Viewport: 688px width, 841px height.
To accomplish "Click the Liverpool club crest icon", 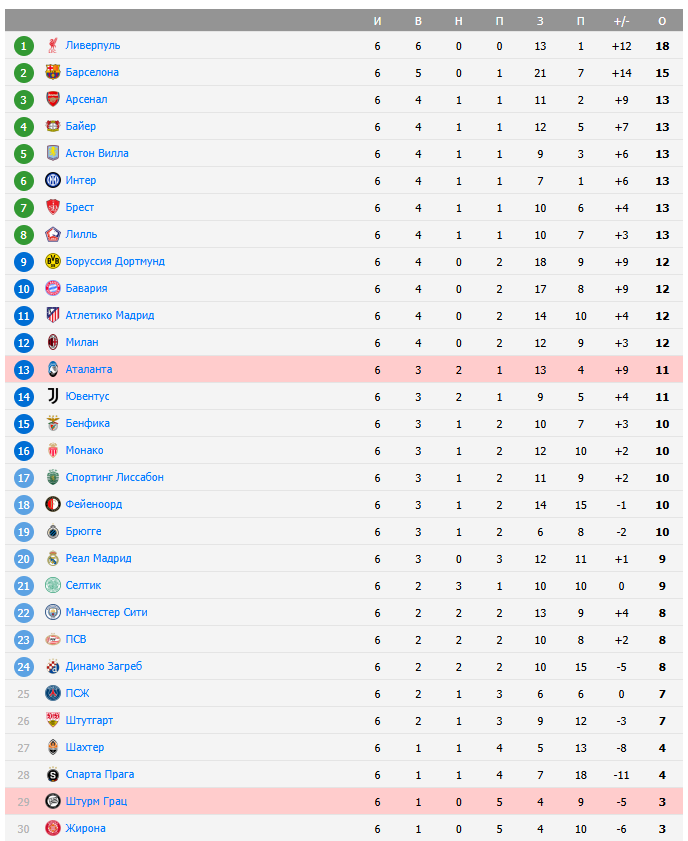I will click(53, 45).
